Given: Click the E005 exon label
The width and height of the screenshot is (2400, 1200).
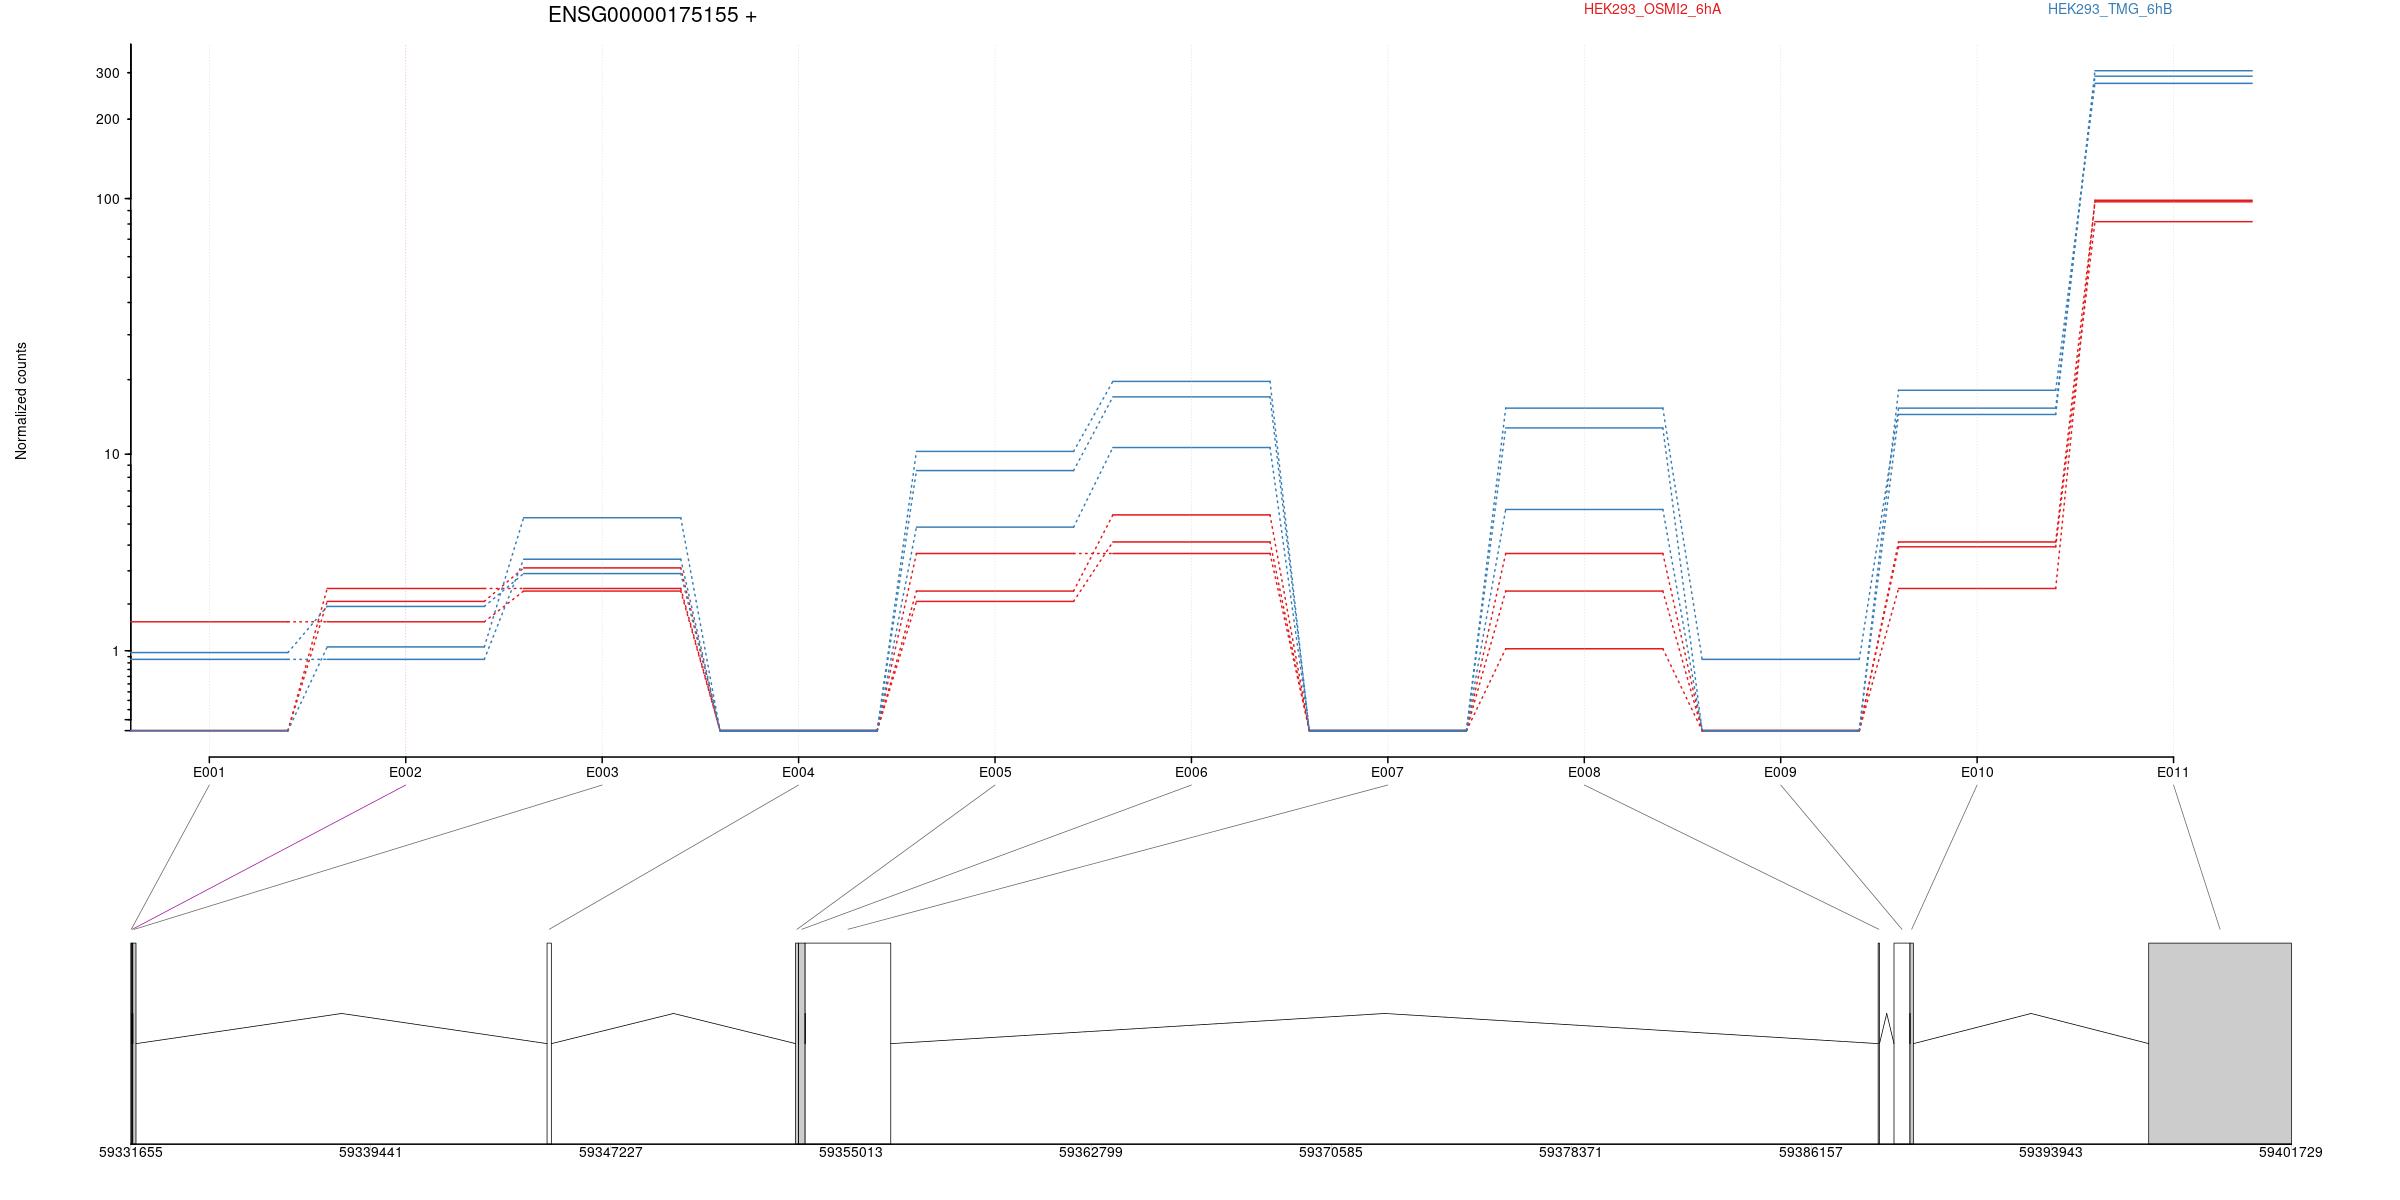Looking at the screenshot, I should tap(995, 772).
